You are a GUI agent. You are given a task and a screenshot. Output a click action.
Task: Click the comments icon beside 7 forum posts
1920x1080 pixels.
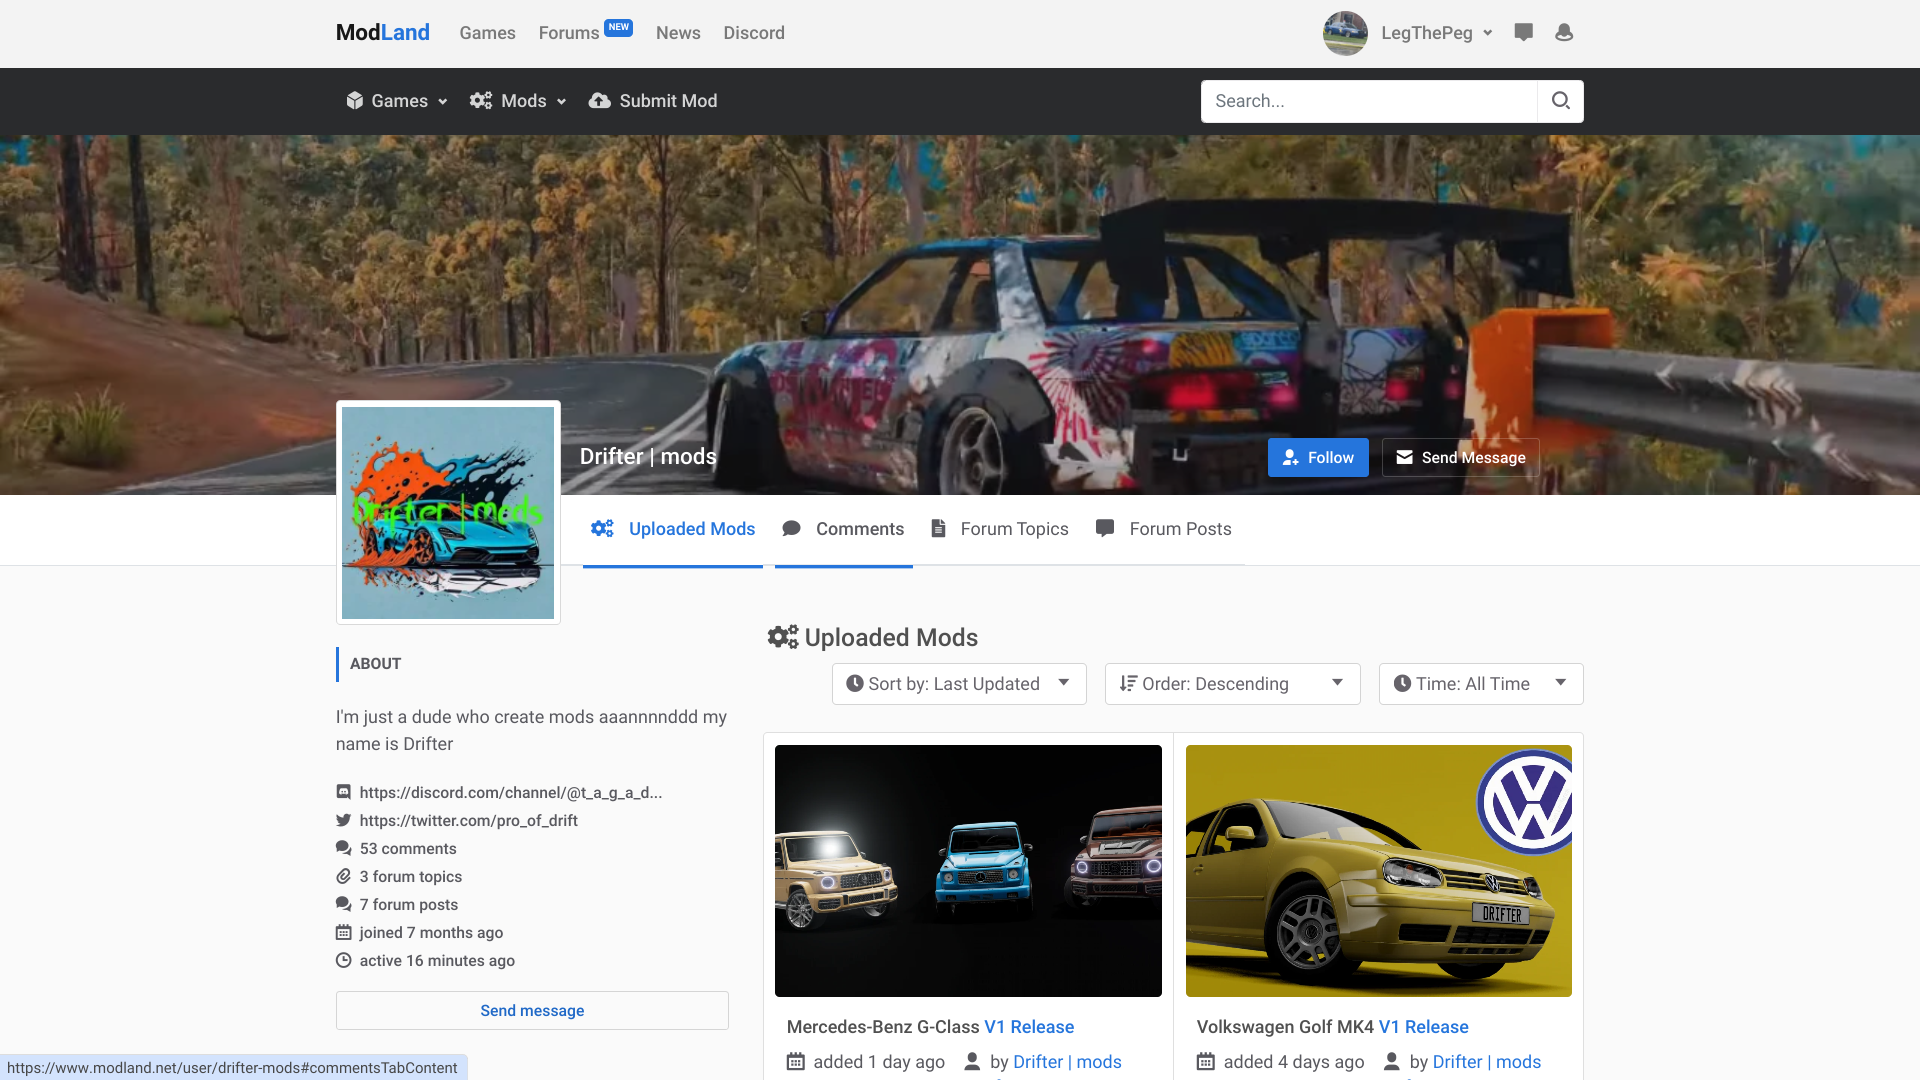point(343,904)
